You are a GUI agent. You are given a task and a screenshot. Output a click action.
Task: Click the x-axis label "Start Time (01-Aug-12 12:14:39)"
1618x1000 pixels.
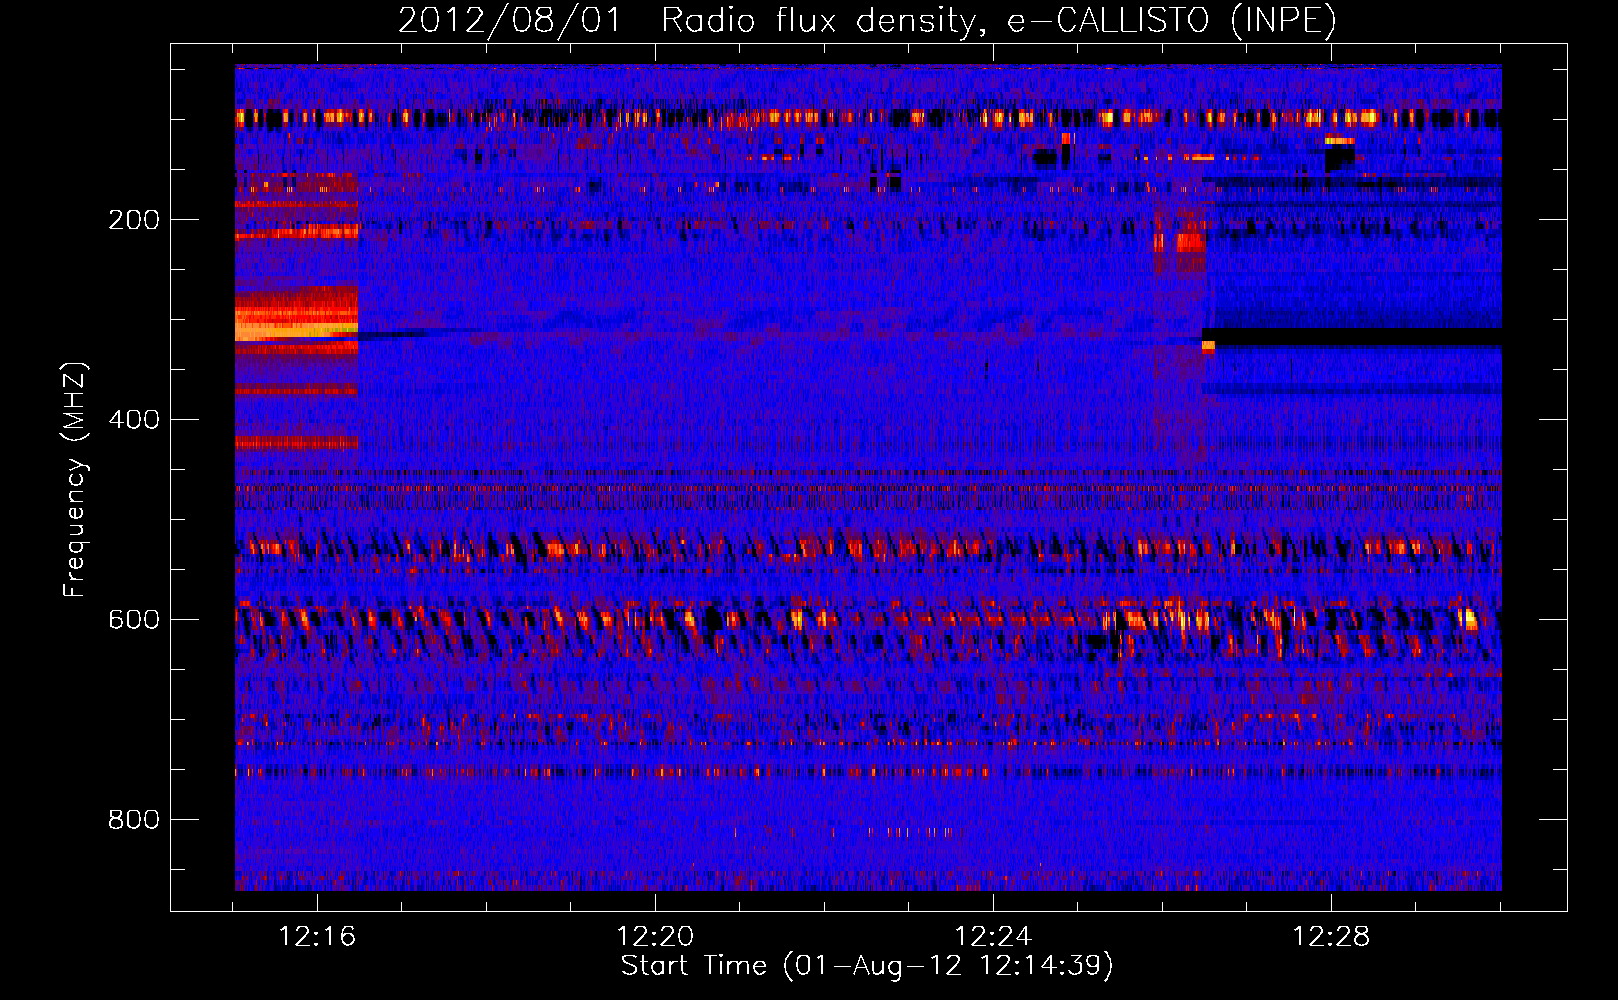[867, 966]
